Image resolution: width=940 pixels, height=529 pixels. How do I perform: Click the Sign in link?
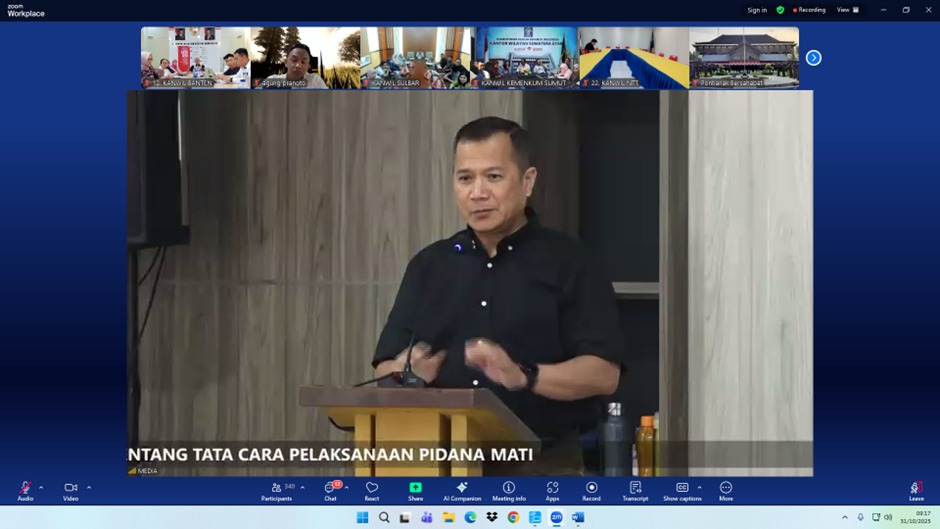pyautogui.click(x=757, y=10)
